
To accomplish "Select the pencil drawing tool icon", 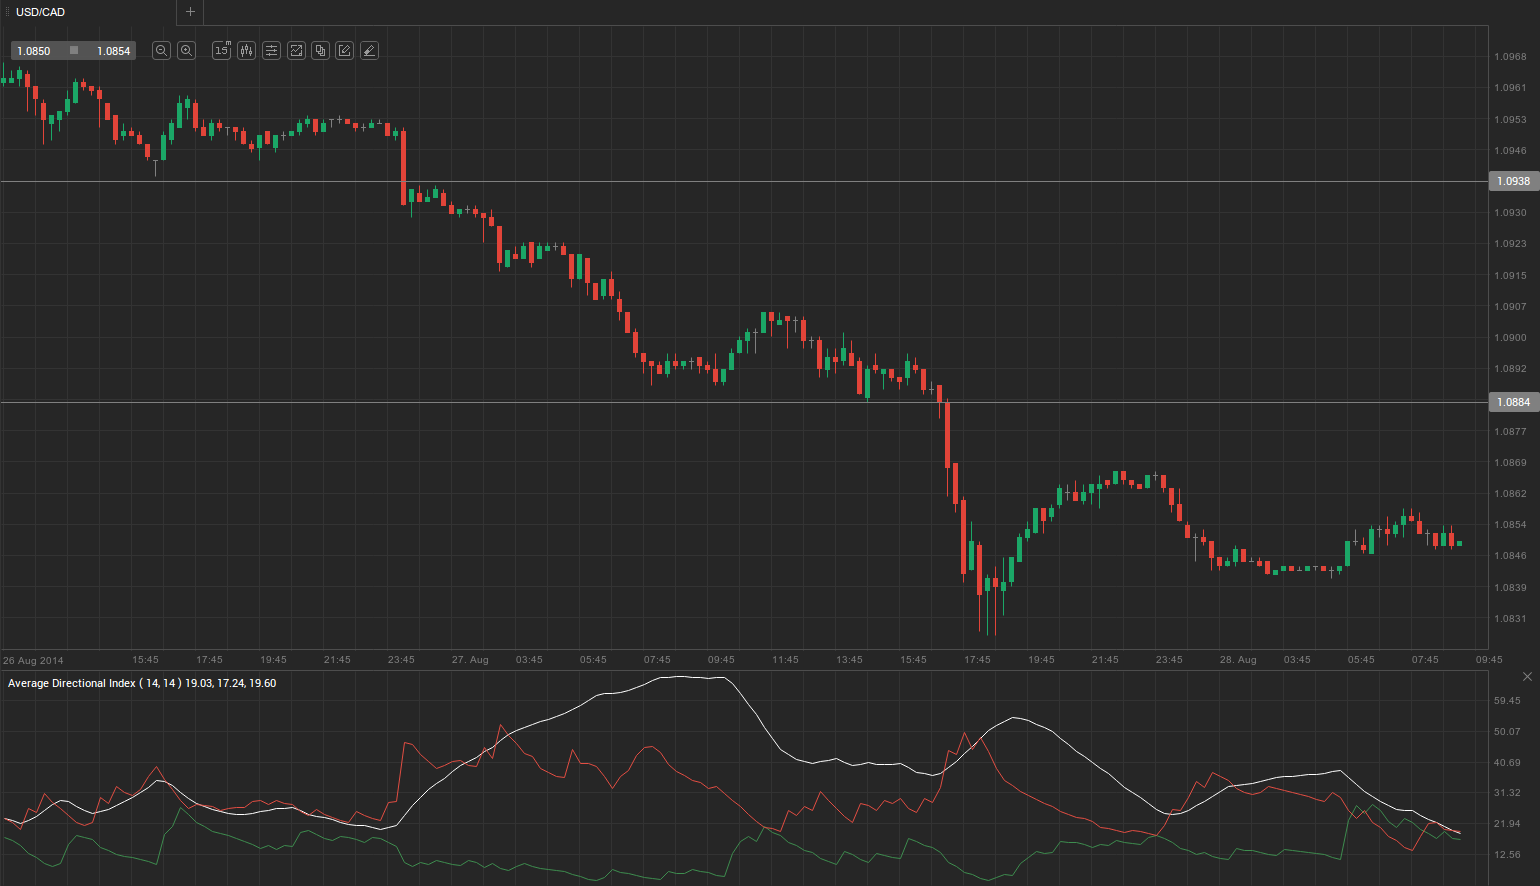I will click(345, 50).
